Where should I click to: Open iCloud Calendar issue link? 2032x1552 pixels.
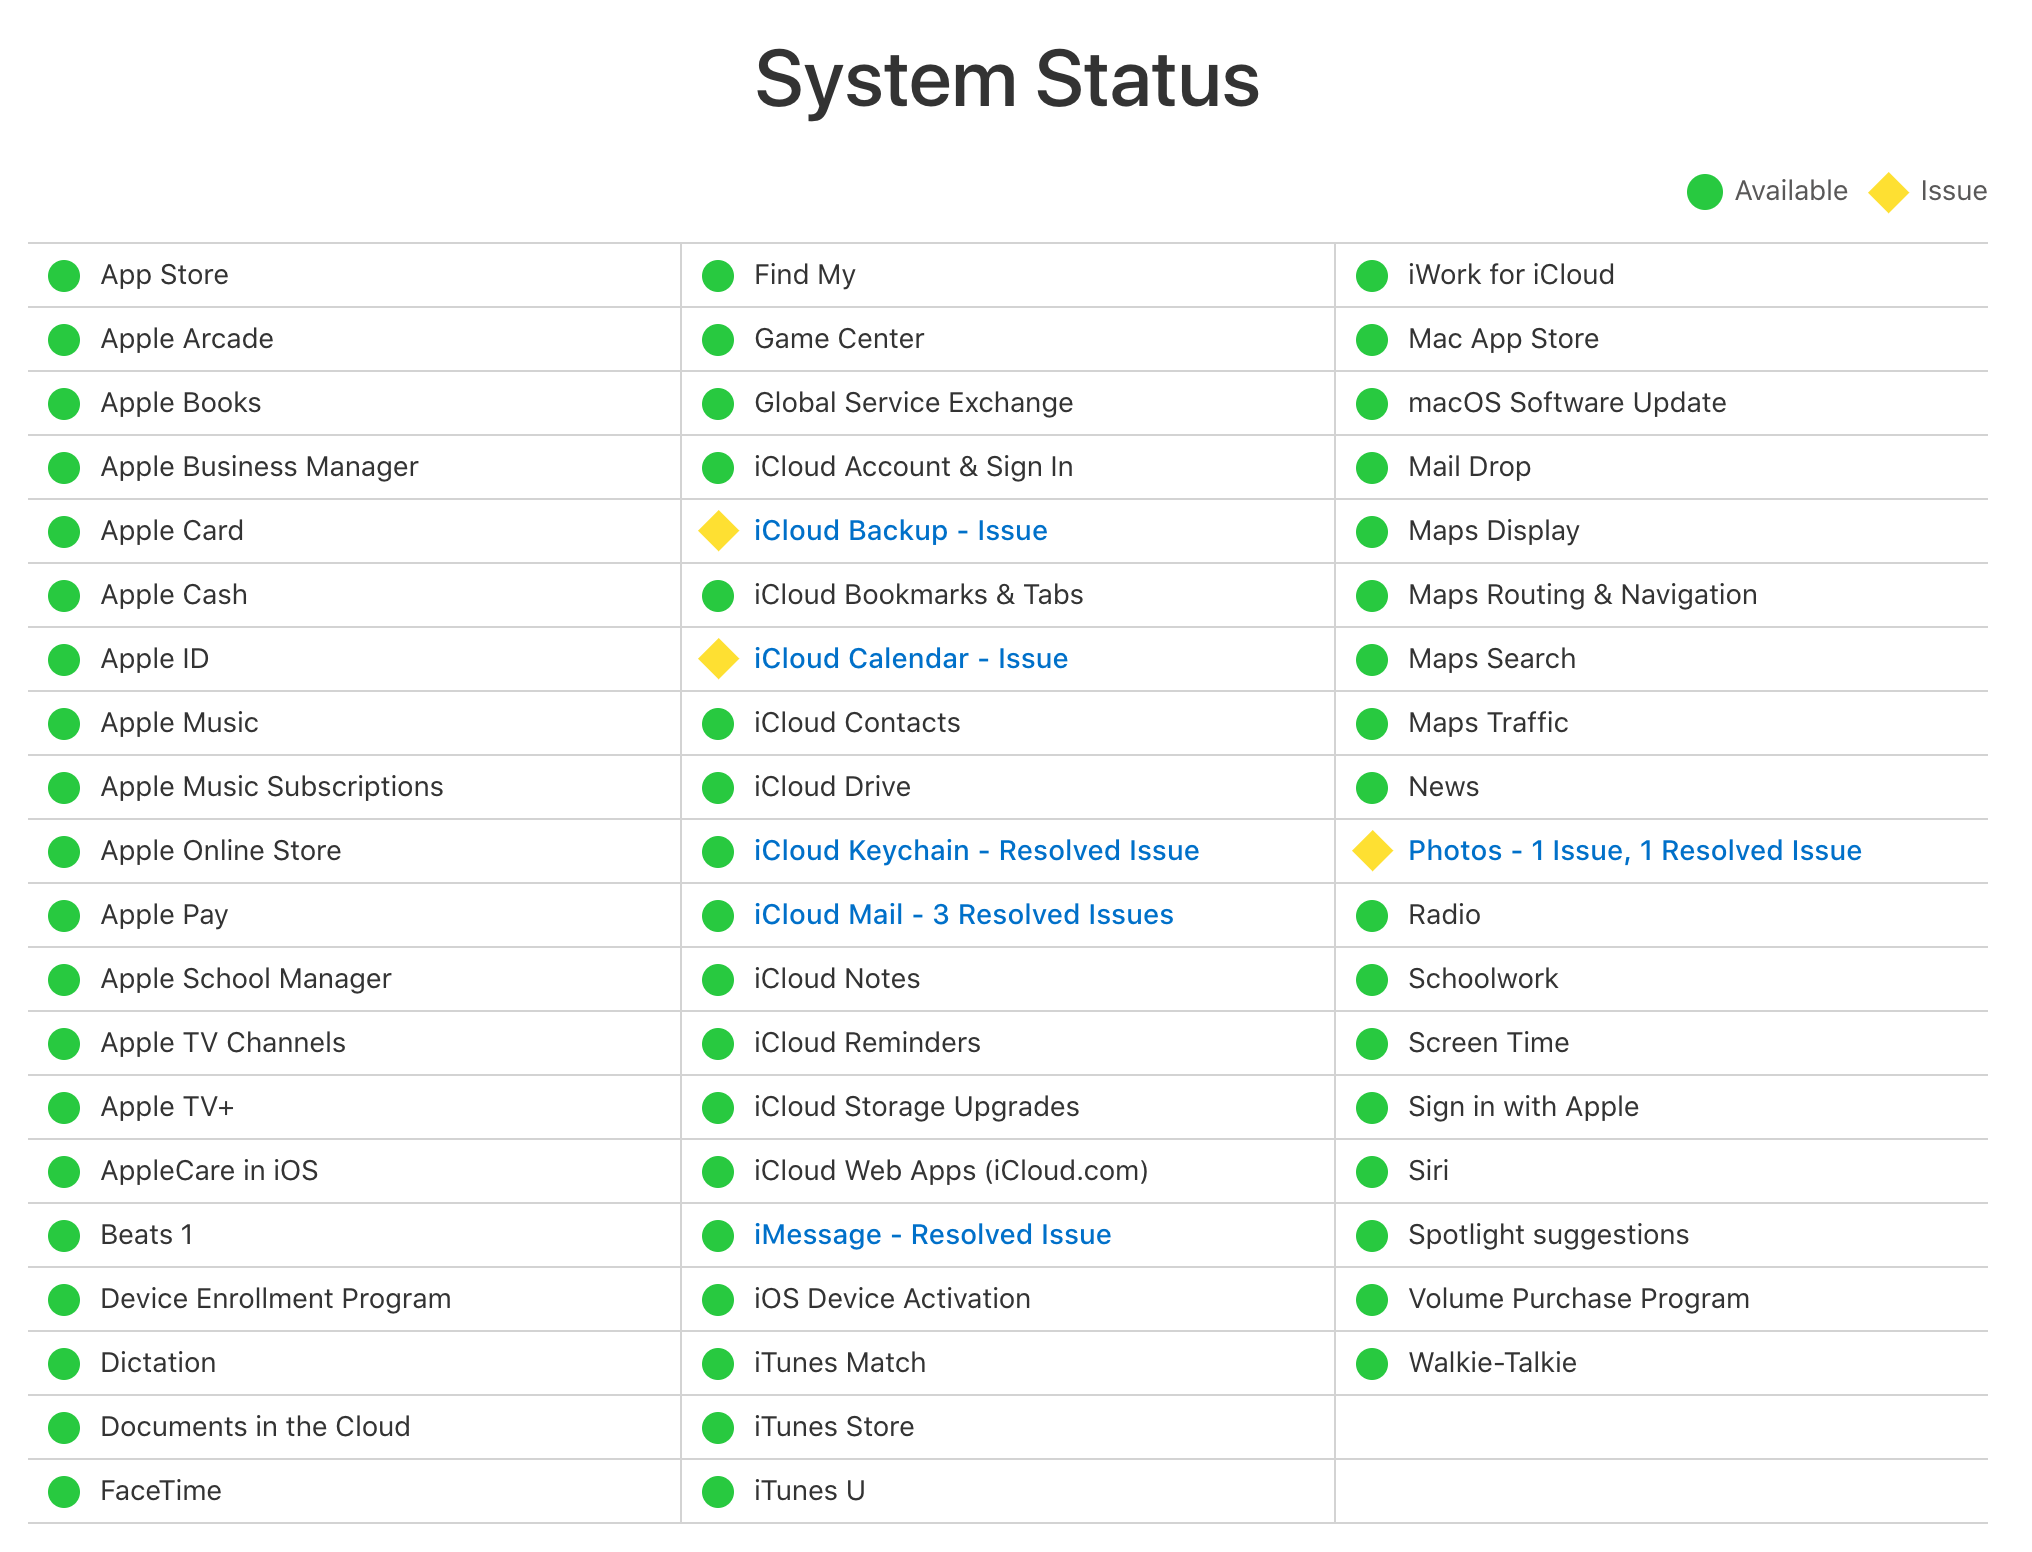(x=910, y=659)
